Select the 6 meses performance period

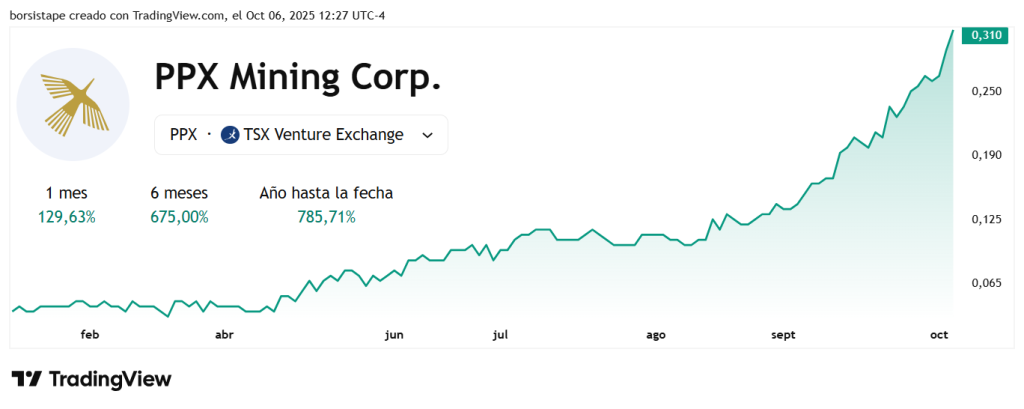(179, 193)
